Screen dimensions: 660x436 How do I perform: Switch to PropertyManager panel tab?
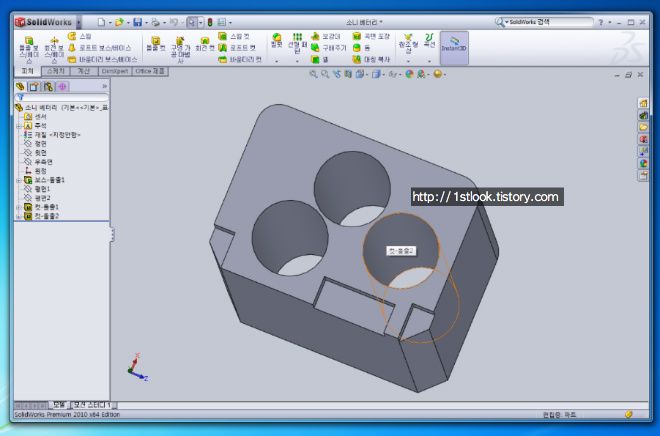[34, 87]
